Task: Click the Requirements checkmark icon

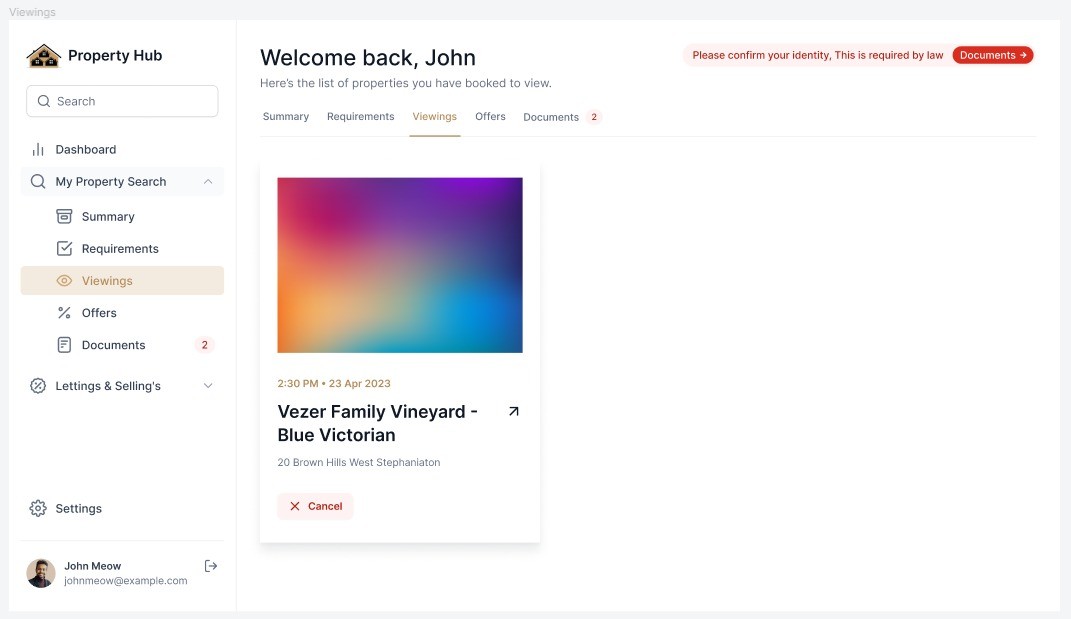Action: coord(64,249)
